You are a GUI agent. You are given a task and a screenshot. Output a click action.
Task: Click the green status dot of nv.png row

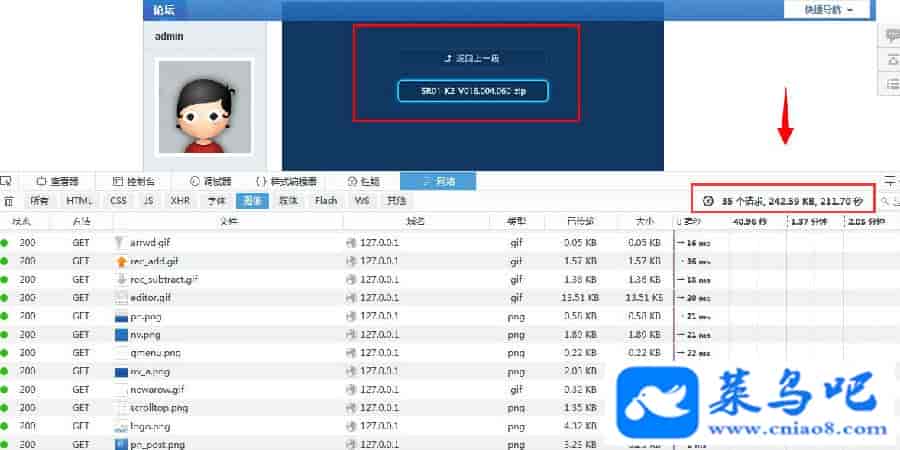(5, 335)
